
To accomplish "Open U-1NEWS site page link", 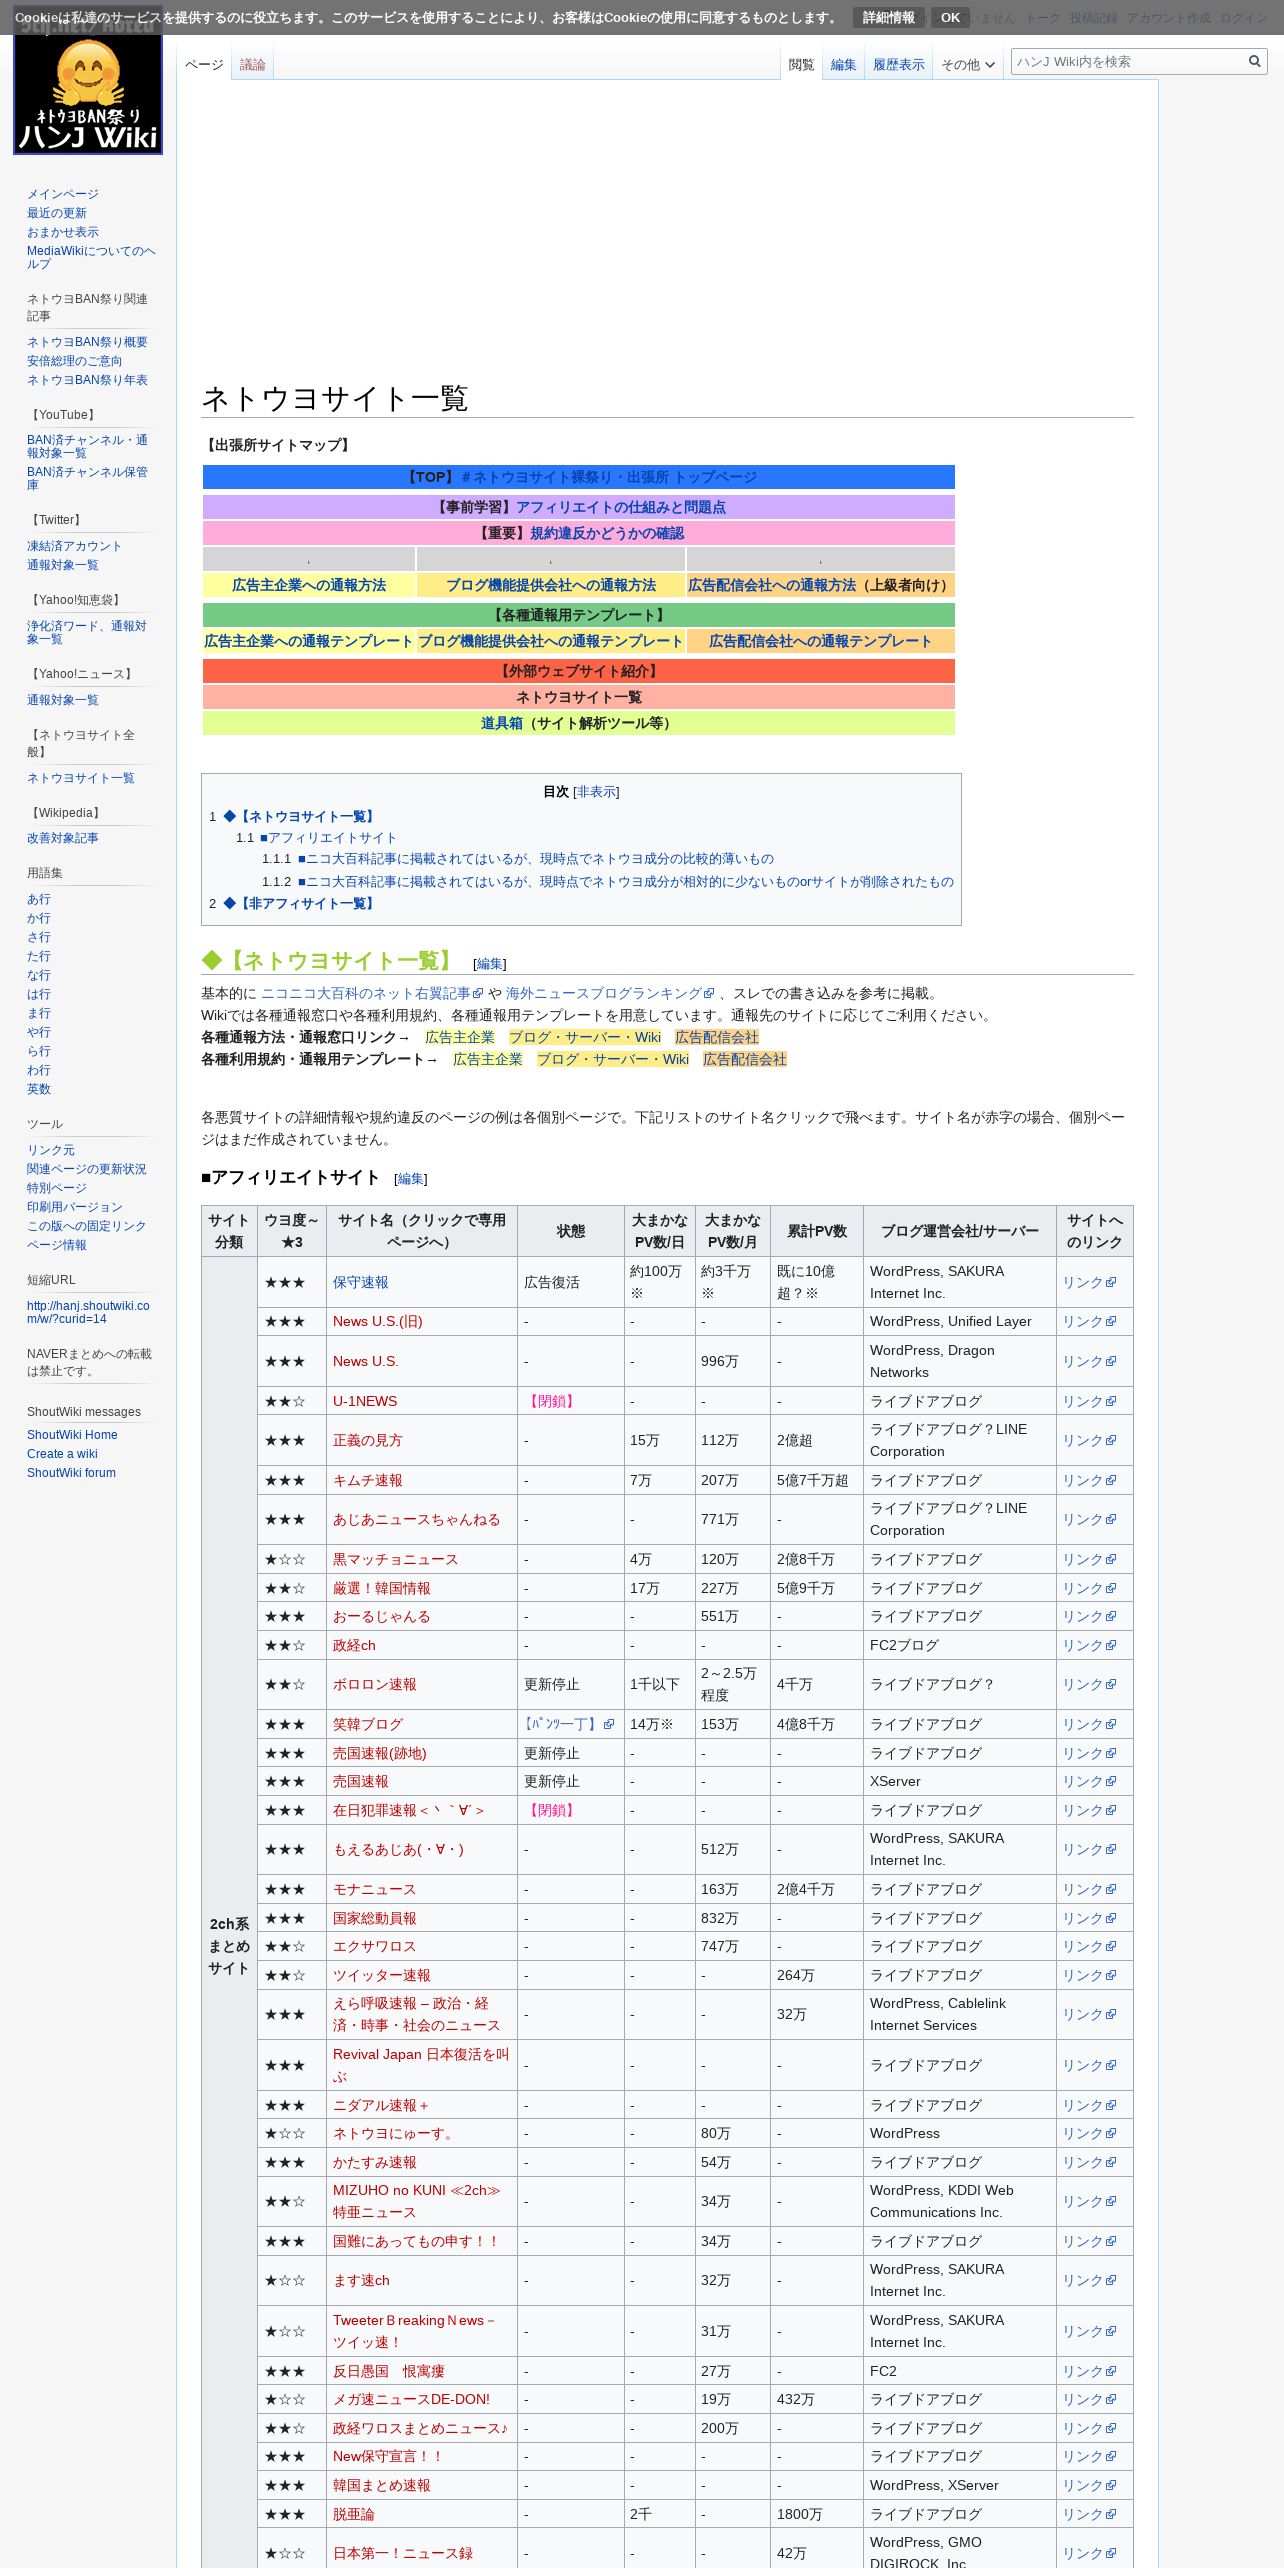I will 365,1401.
